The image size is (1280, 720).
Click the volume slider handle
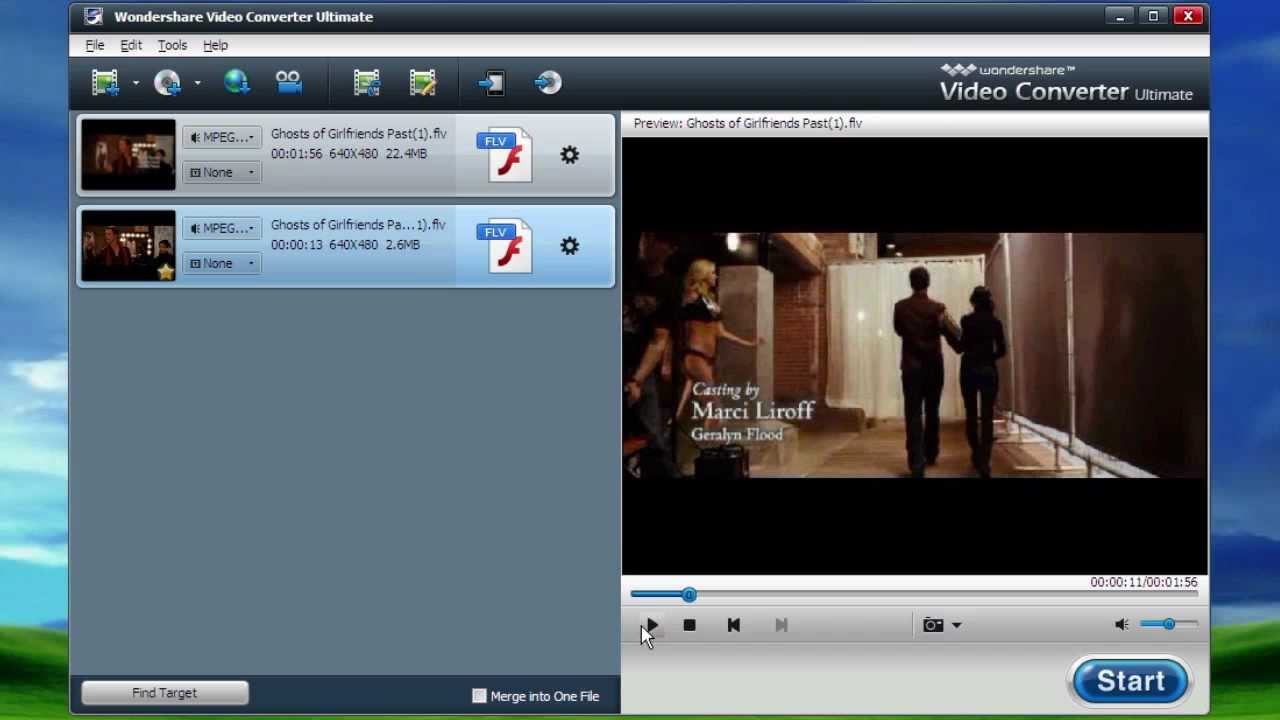click(x=1168, y=624)
